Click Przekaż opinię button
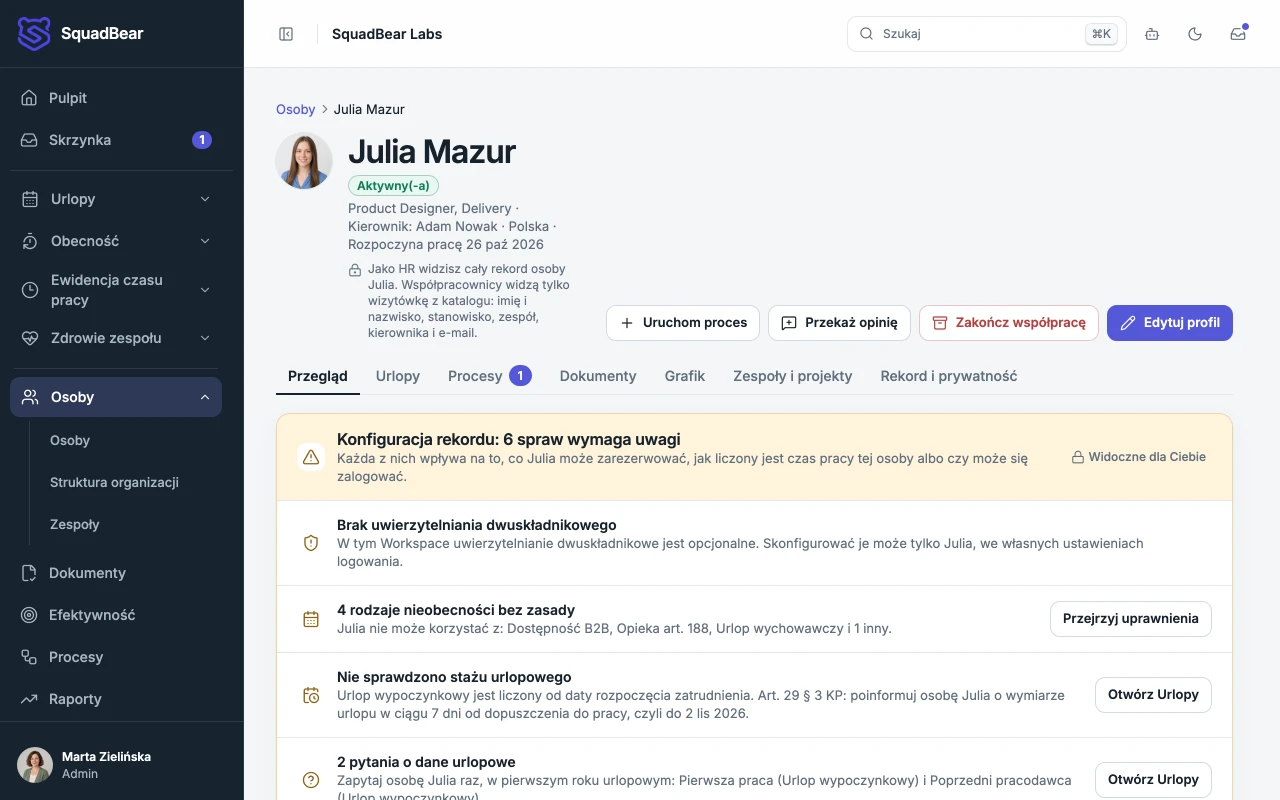The image size is (1280, 800). (x=839, y=323)
